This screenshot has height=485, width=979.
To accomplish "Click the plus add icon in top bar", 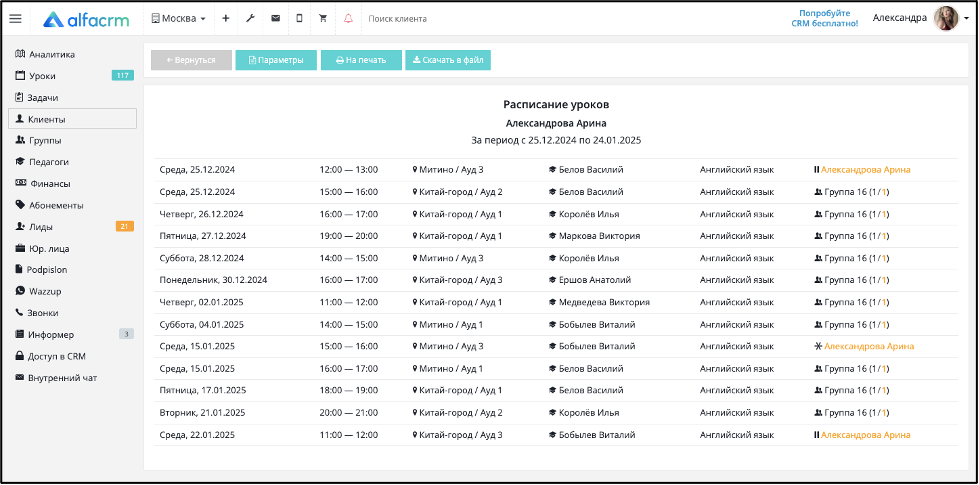I will point(225,19).
